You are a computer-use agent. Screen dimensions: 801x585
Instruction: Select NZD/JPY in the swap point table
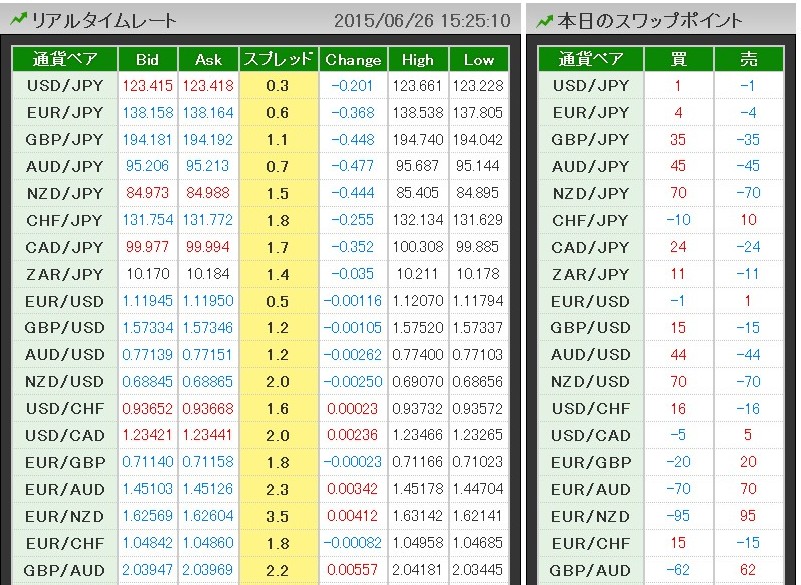tap(591, 193)
